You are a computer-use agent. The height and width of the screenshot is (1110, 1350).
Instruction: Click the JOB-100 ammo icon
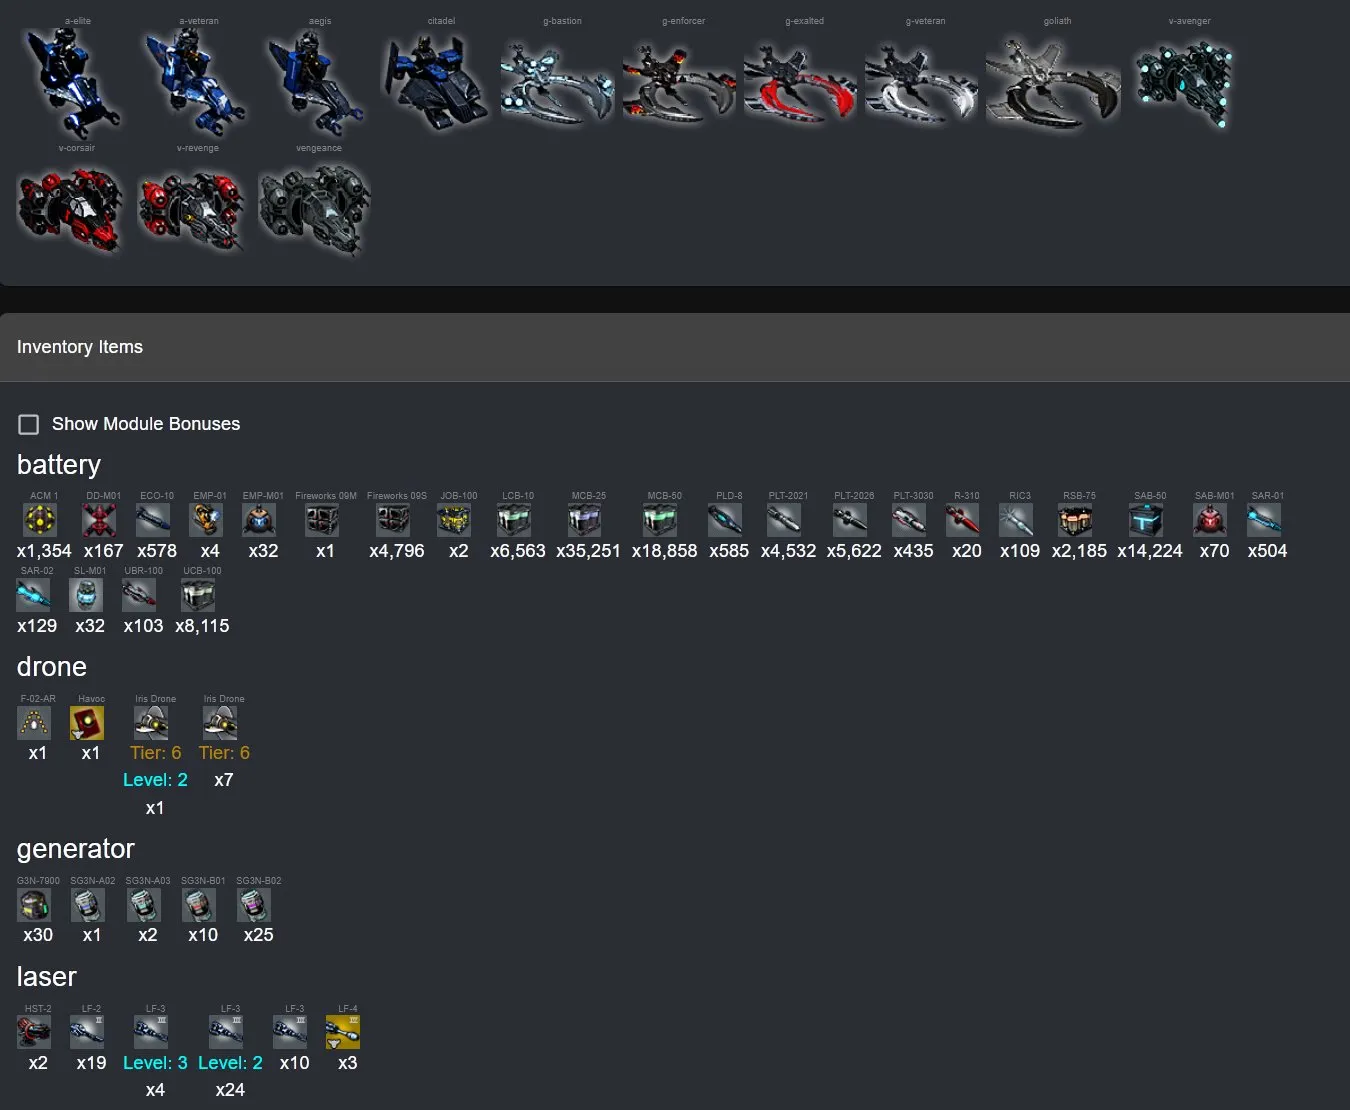454,520
